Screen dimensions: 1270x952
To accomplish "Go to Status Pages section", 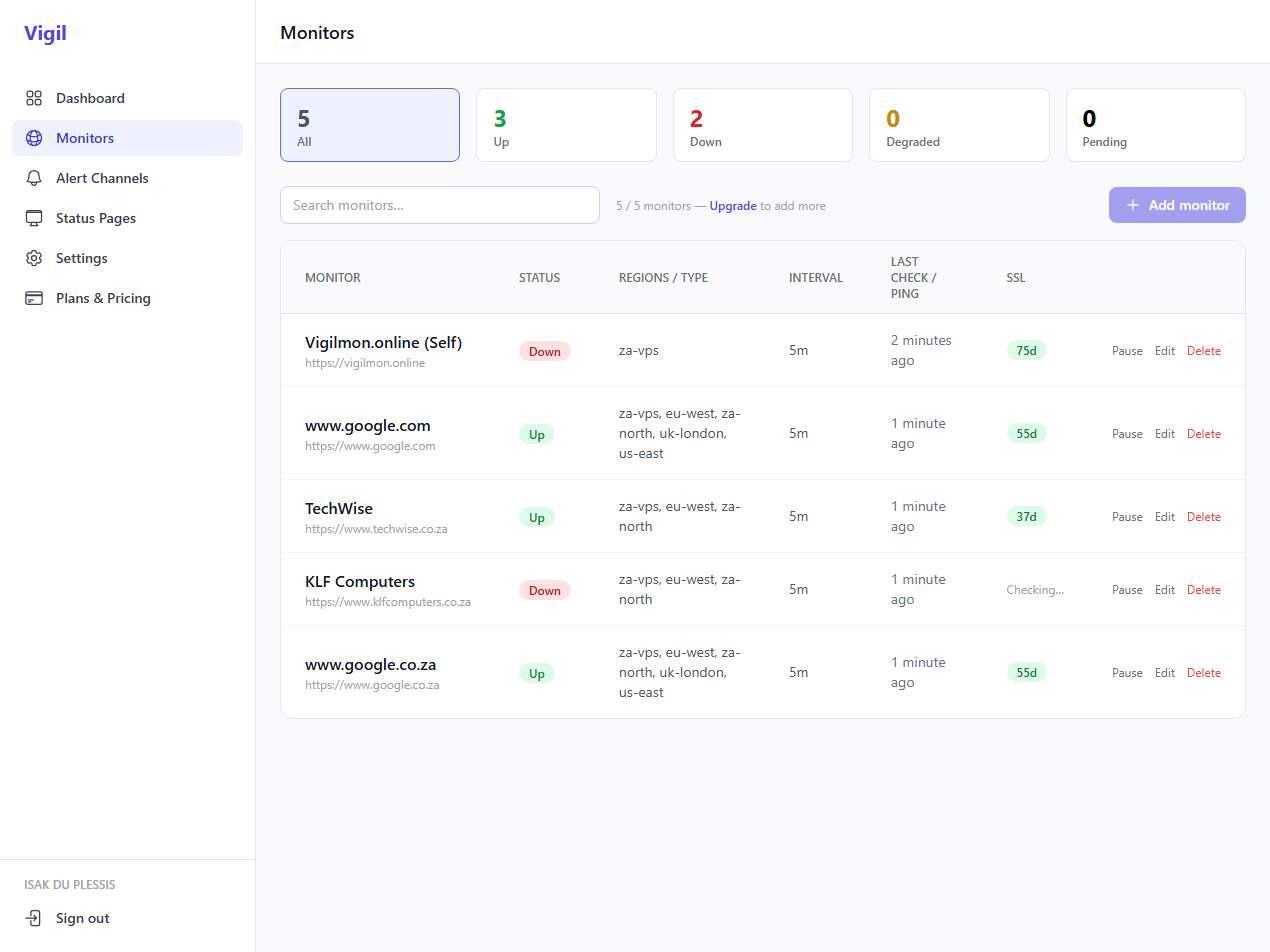I will coord(127,218).
